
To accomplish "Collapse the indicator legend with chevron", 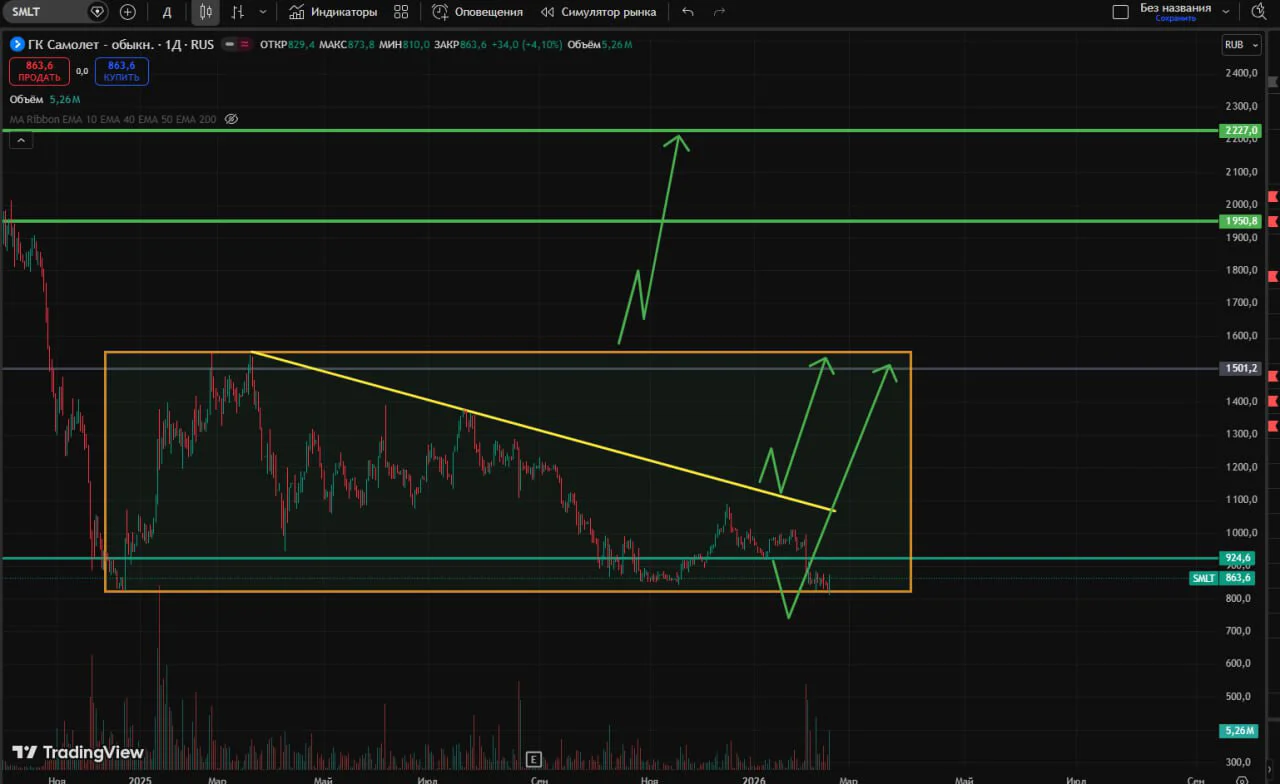I will 22,141.
